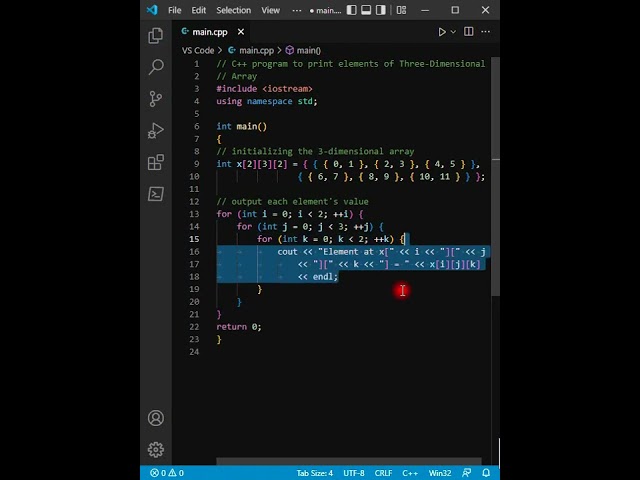Toggle the secondary side bar layout icon
The width and height of the screenshot is (640, 480).
pyautogui.click(x=380, y=10)
